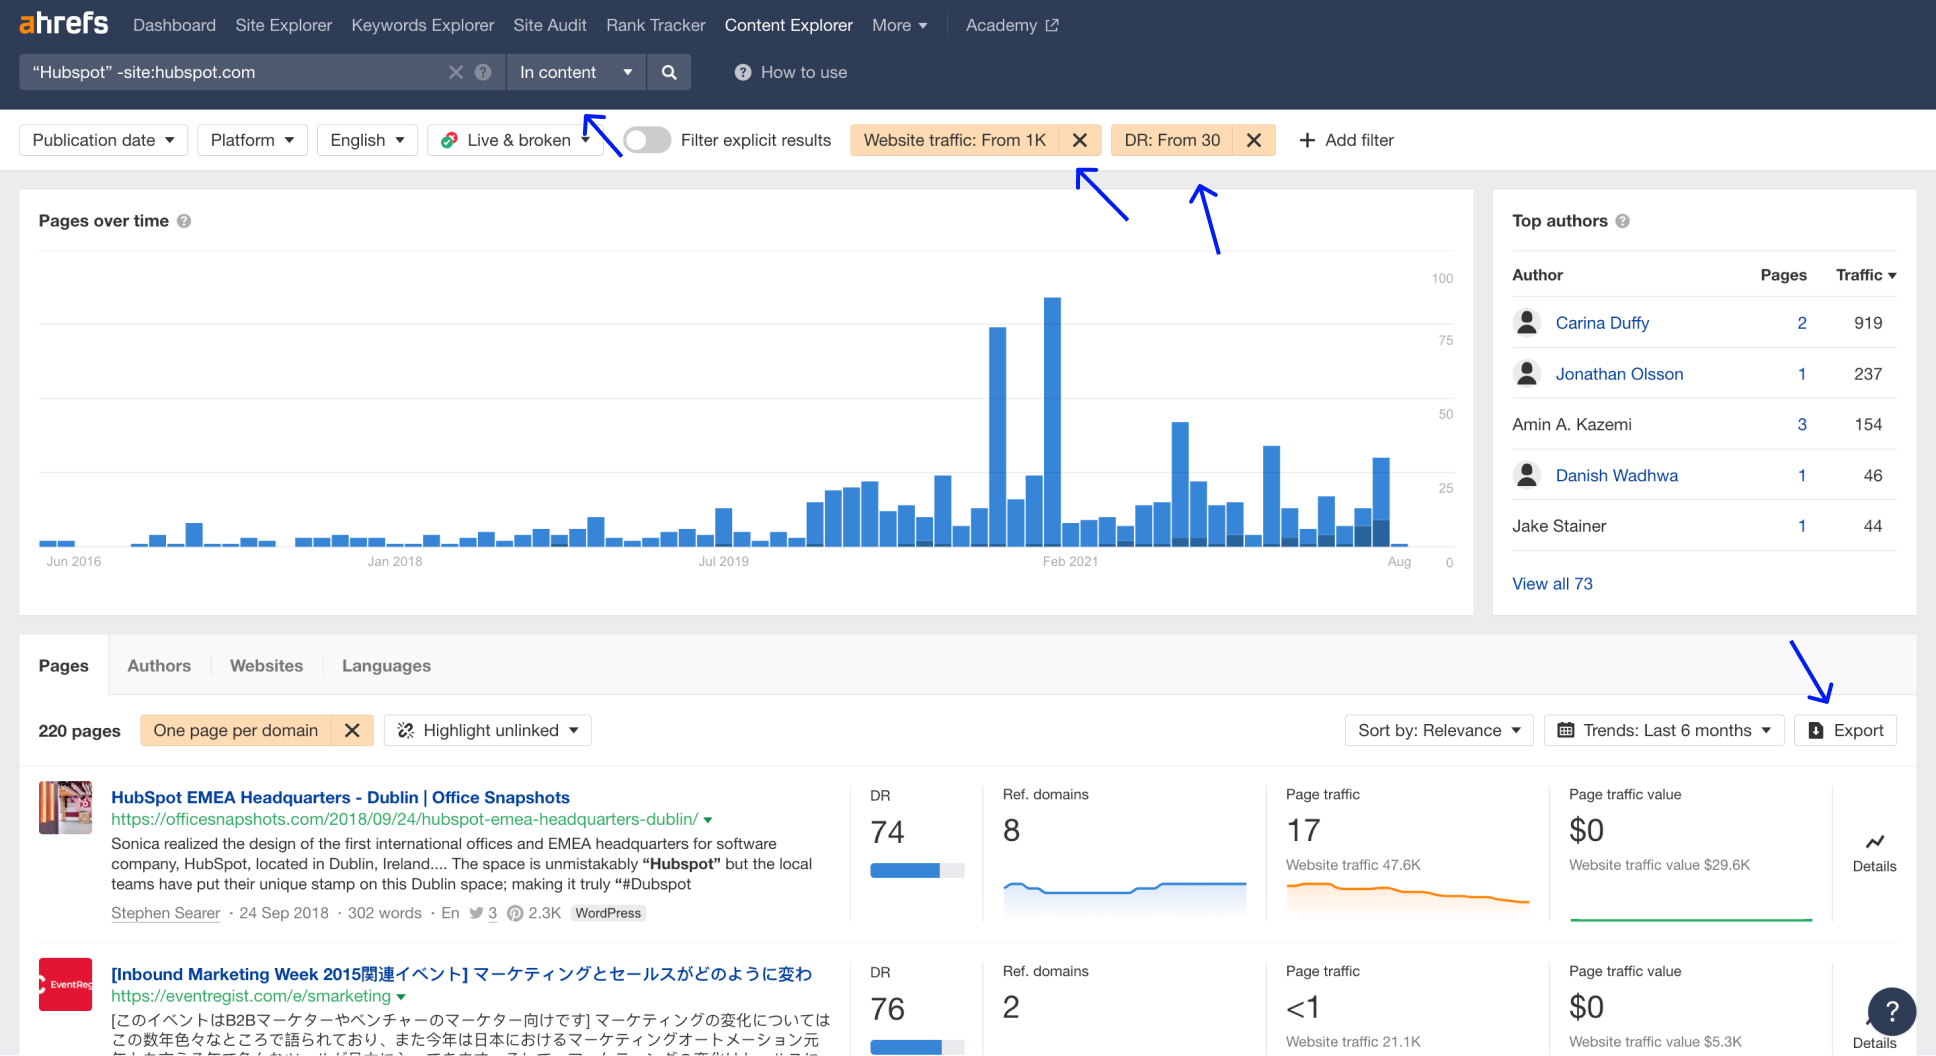Open the Platform filter dropdown
Screen dimensions: 1936x1056
252,140
